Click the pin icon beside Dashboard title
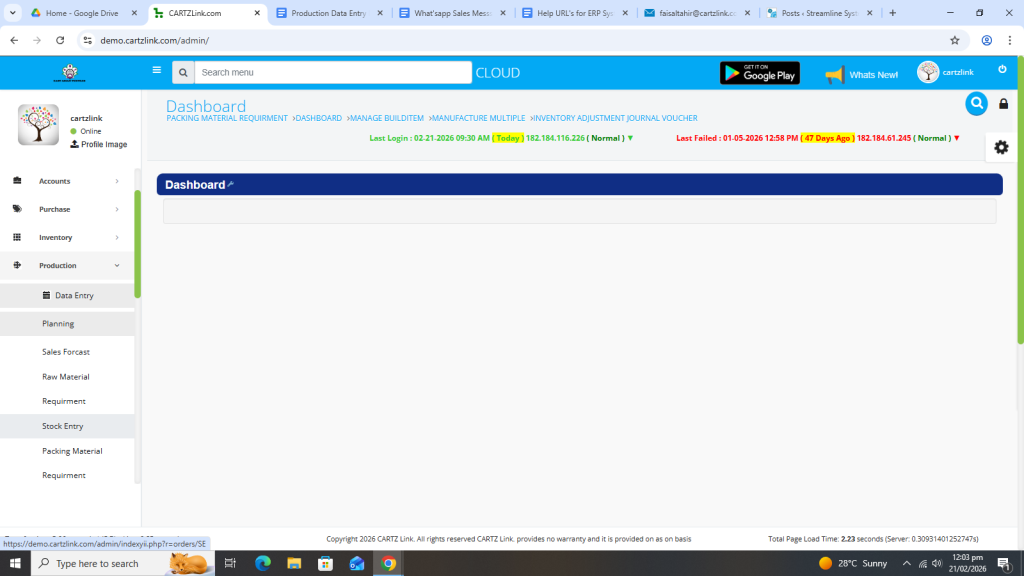The image size is (1024, 576). (231, 184)
